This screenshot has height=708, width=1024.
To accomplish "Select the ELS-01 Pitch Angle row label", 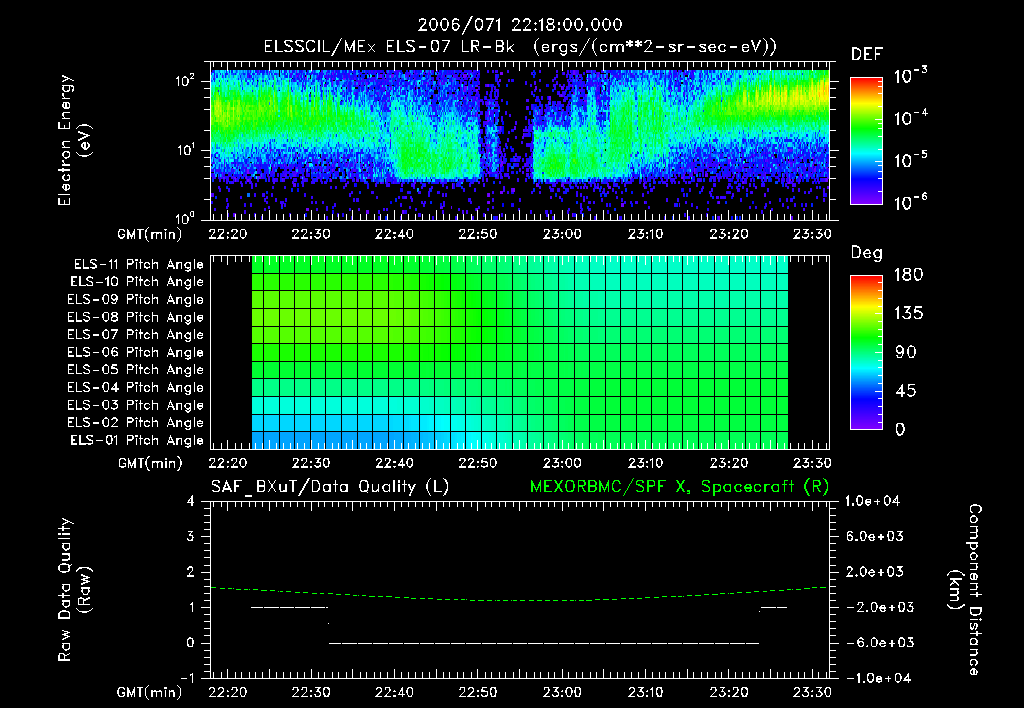I will click(x=137, y=440).
